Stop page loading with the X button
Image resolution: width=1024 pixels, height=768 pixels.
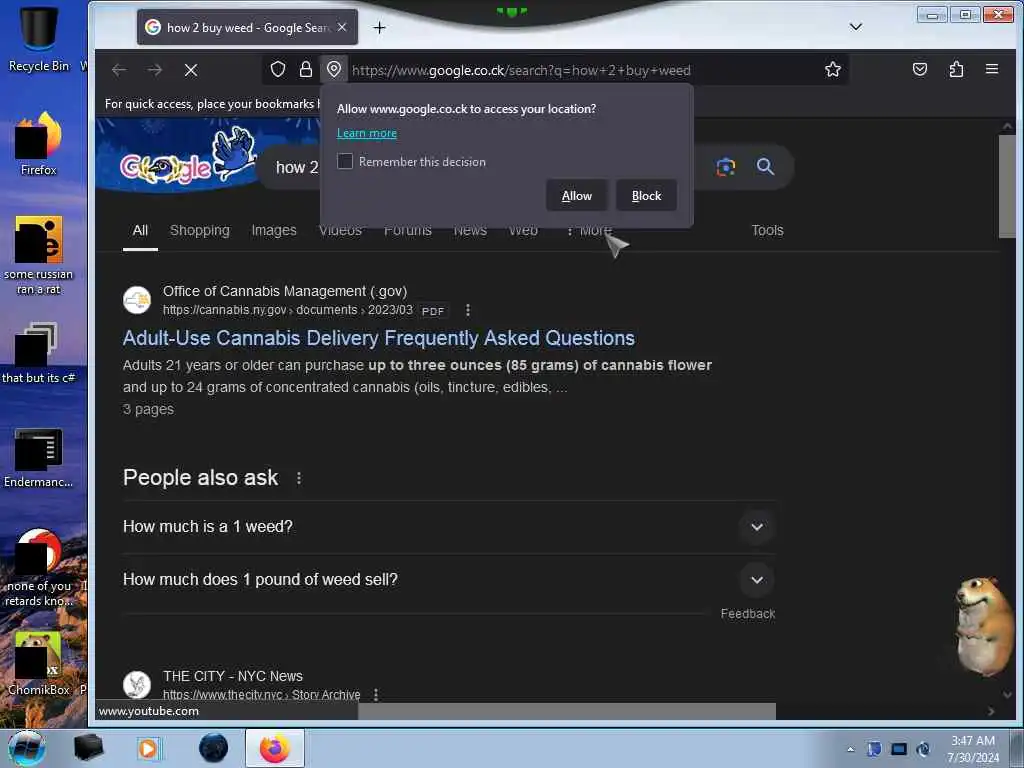click(191, 70)
